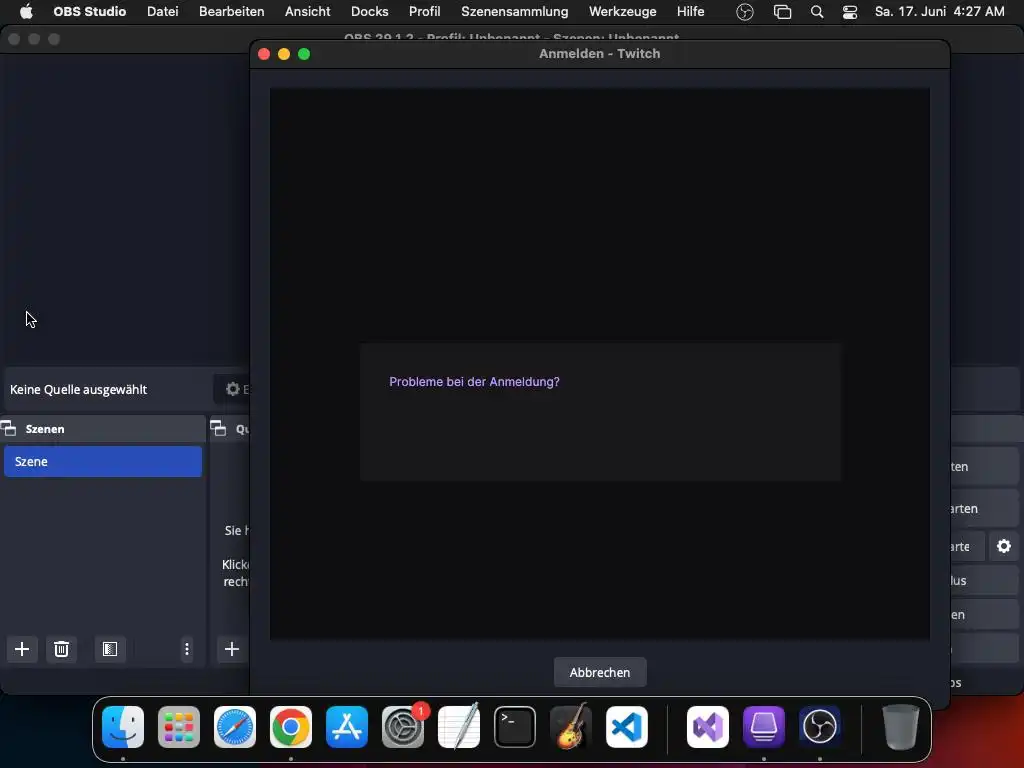The image size is (1024, 768).
Task: Click the Szenen panel header
Action: coord(103,428)
